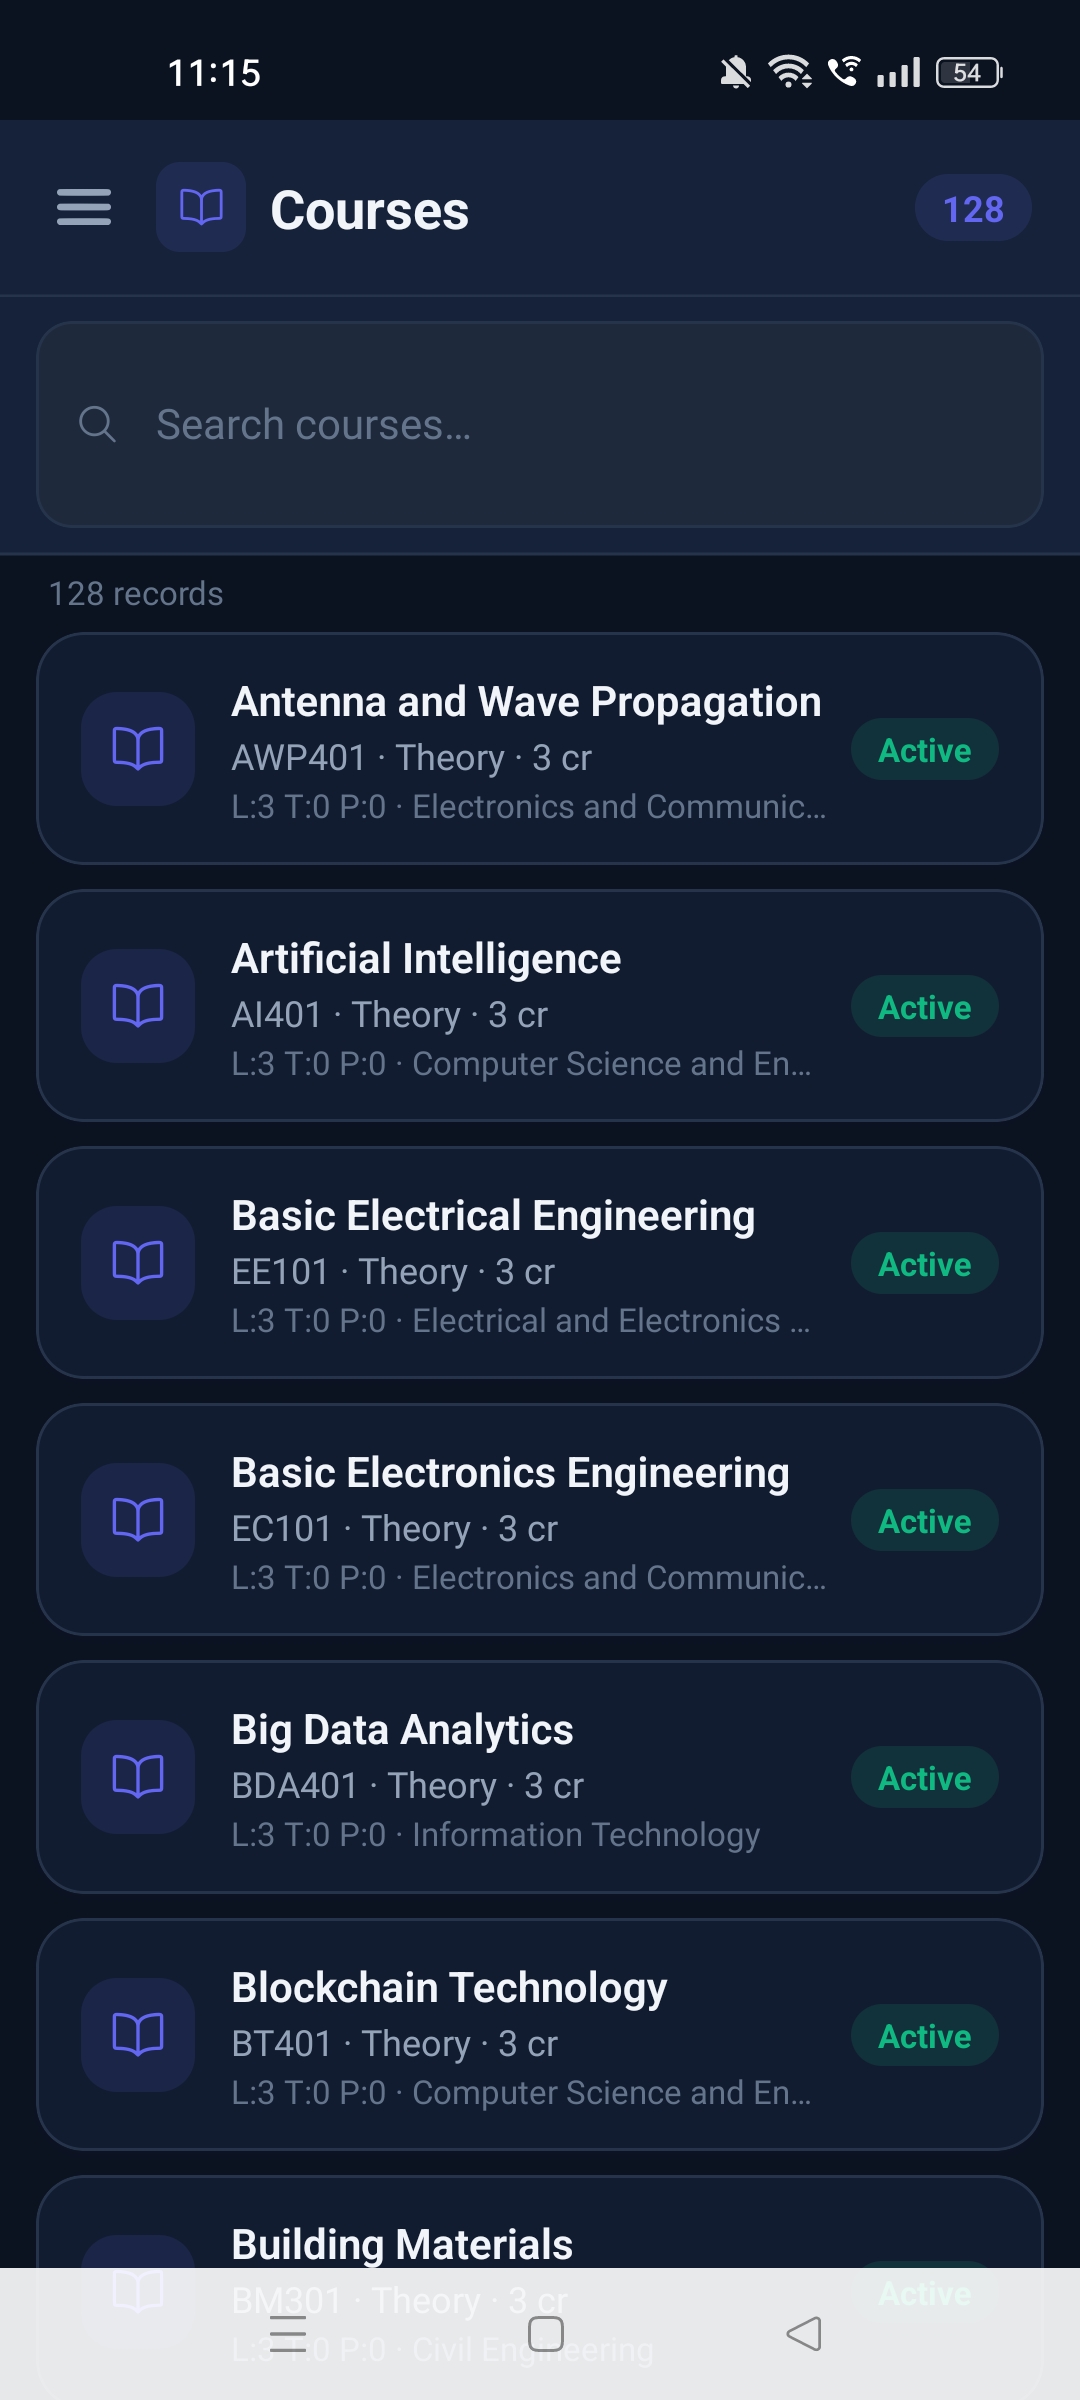Tap the Artificial Intelligence book icon

(x=138, y=1005)
